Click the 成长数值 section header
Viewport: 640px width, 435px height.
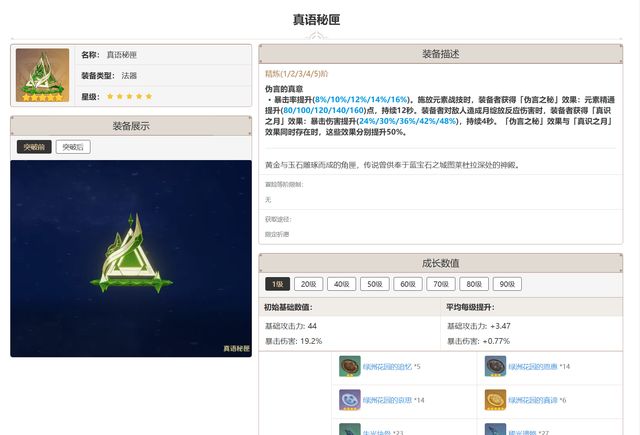441,263
